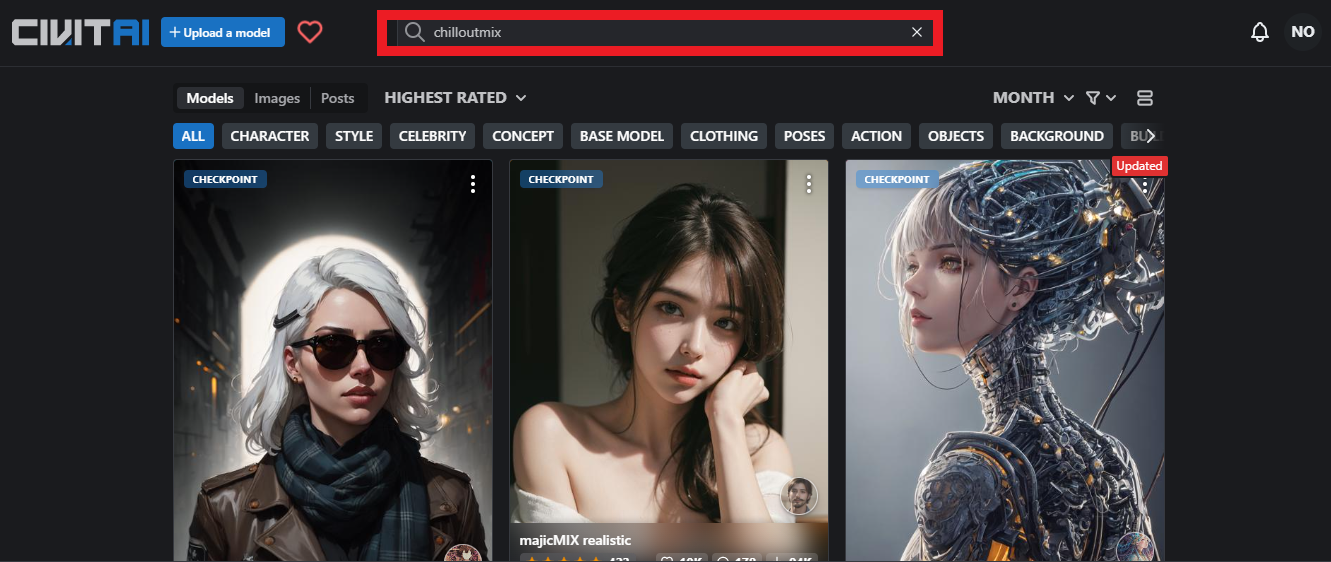Click the Upload a model button
This screenshot has height=562, width=1331.
tap(223, 32)
